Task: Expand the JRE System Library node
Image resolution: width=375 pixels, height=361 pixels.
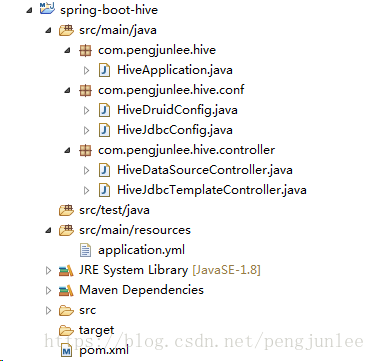Action: click(x=49, y=270)
